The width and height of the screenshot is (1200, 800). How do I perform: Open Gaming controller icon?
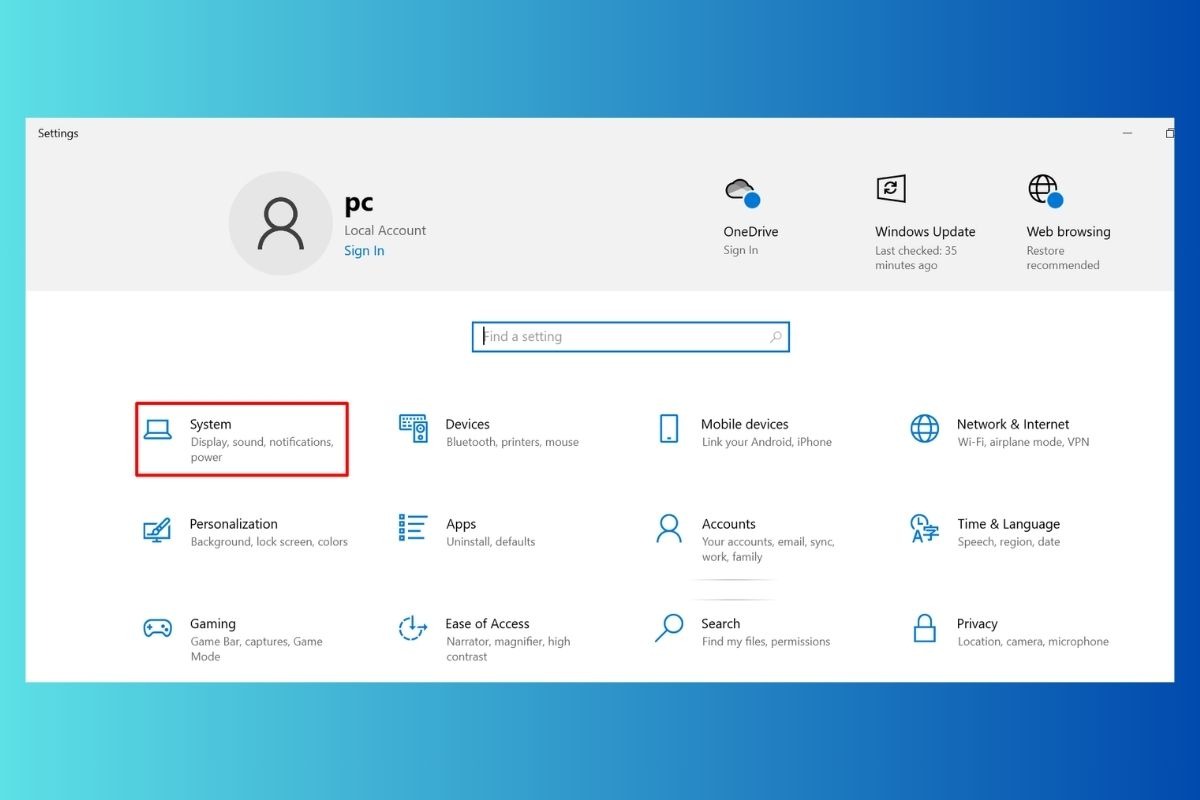[157, 628]
